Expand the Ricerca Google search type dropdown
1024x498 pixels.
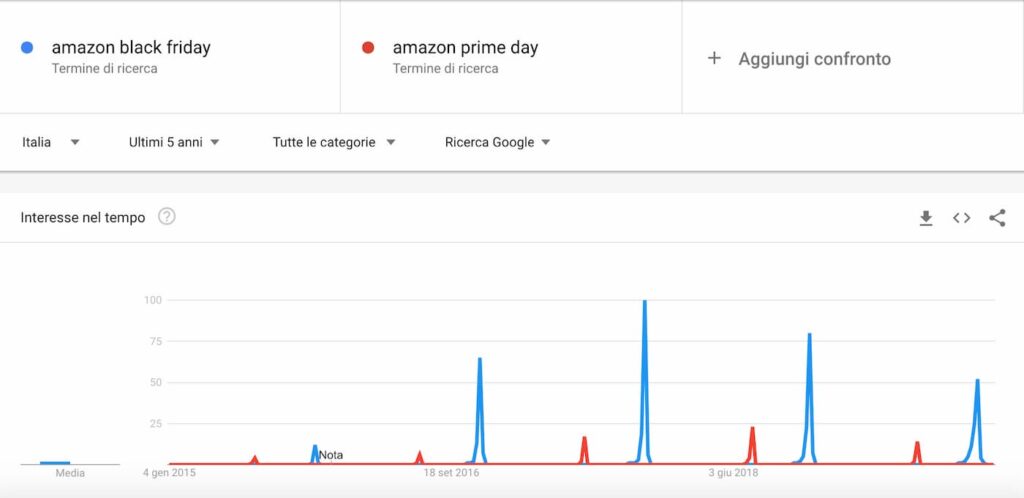[497, 142]
